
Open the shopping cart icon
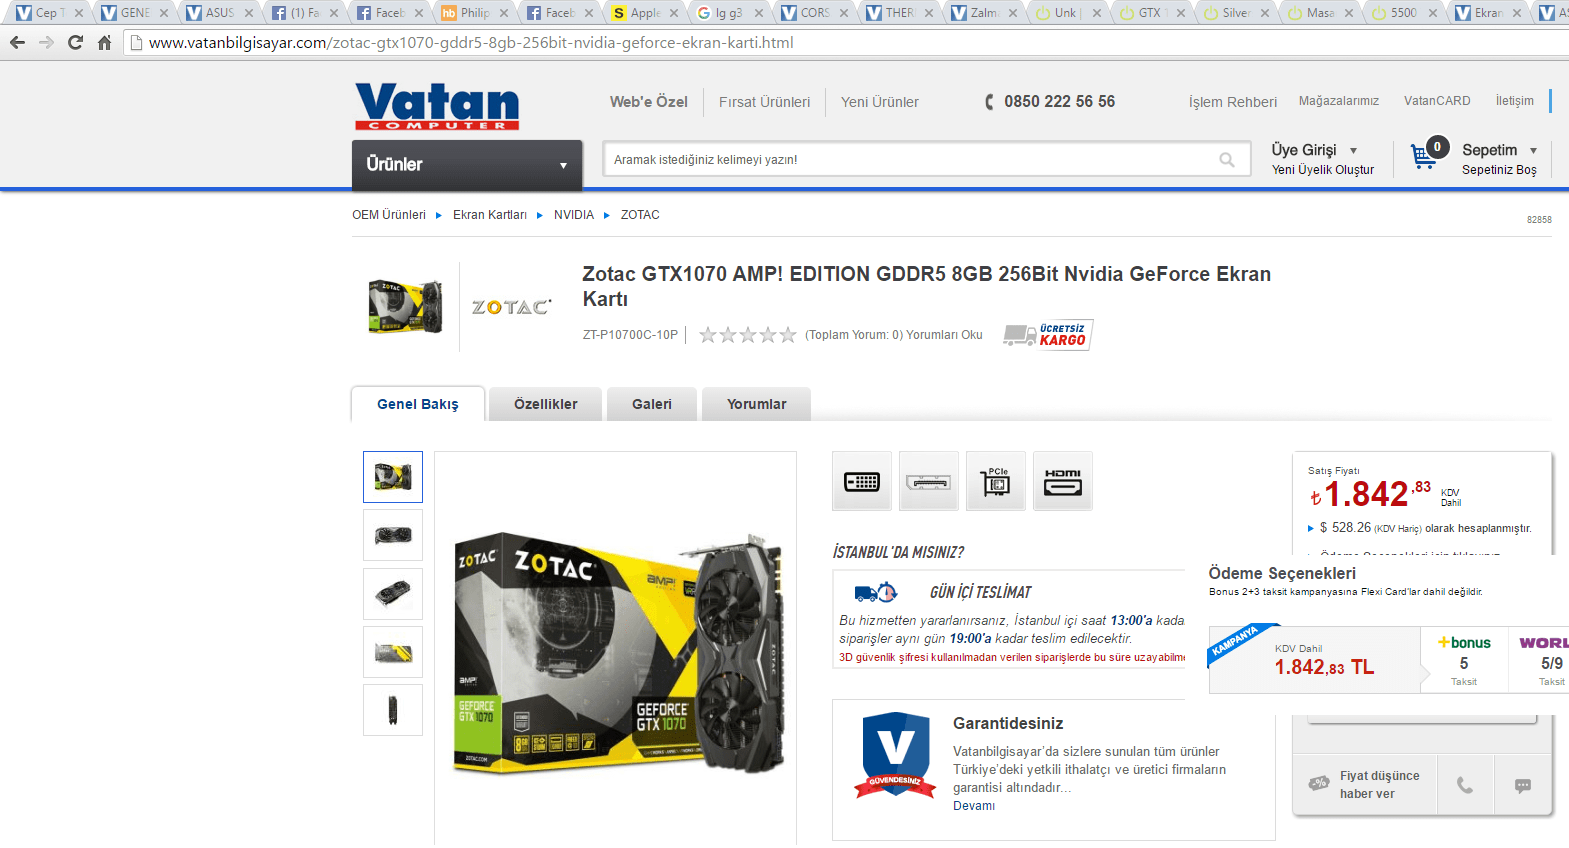tap(1423, 157)
